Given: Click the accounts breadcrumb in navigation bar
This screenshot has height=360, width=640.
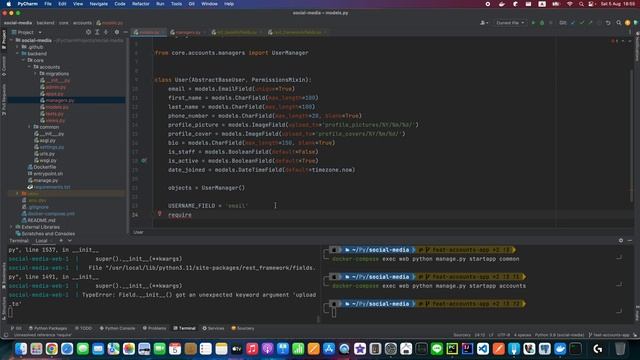Looking at the screenshot, I should [82, 23].
